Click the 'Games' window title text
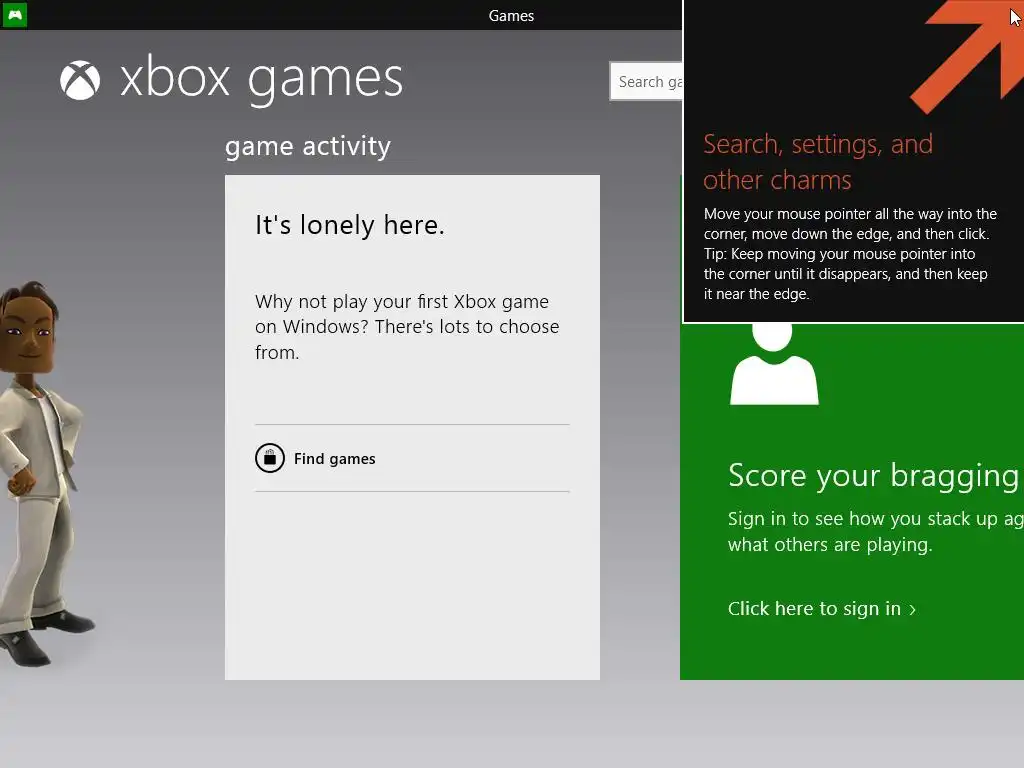 tap(511, 16)
